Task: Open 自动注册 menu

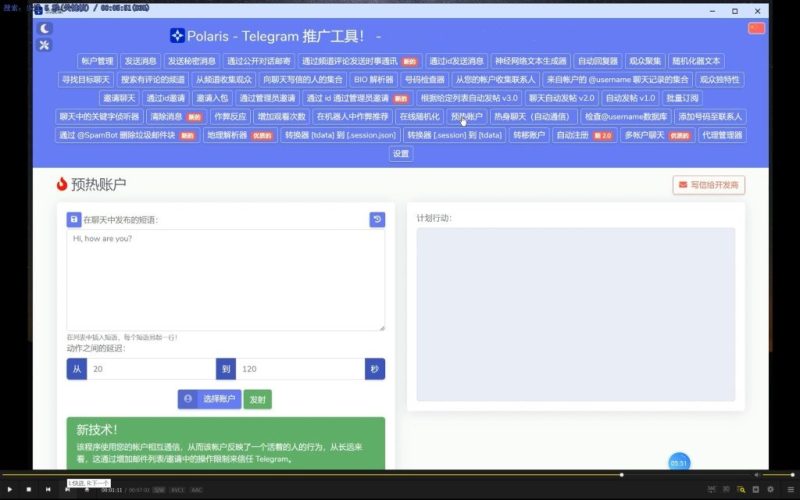Action: click(x=585, y=135)
